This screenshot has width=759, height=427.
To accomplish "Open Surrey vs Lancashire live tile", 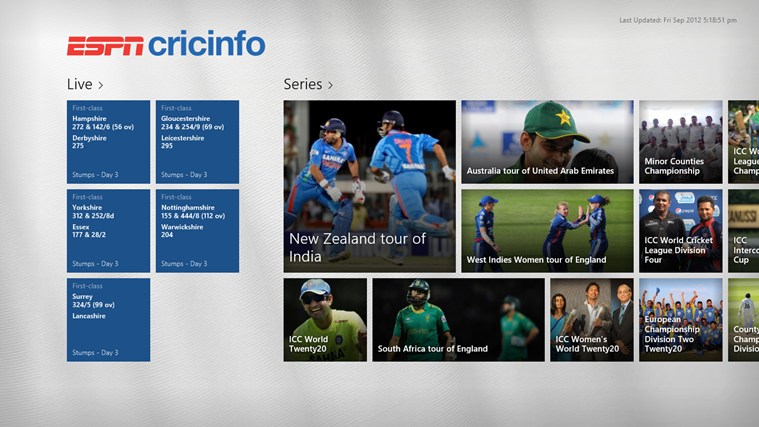I will pyautogui.click(x=108, y=320).
